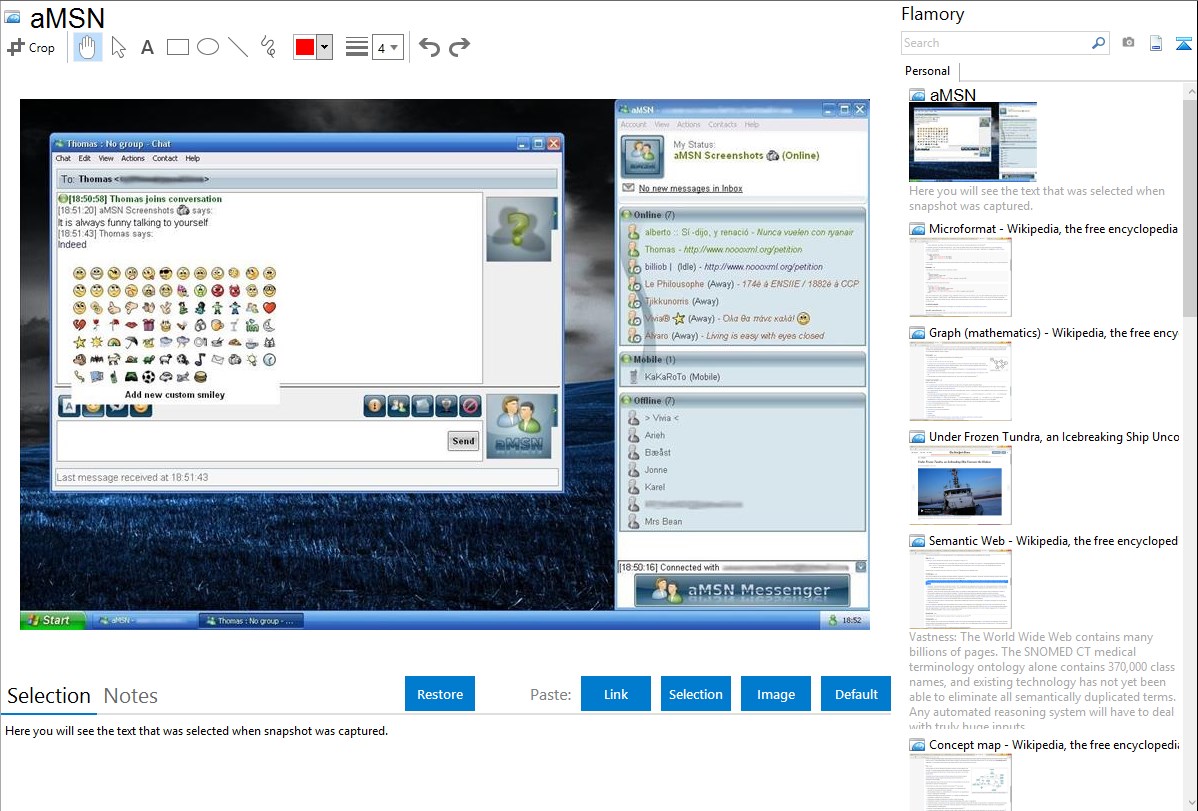Pick the text annotation tool A
Screen dimensions: 1198x811
(147, 47)
